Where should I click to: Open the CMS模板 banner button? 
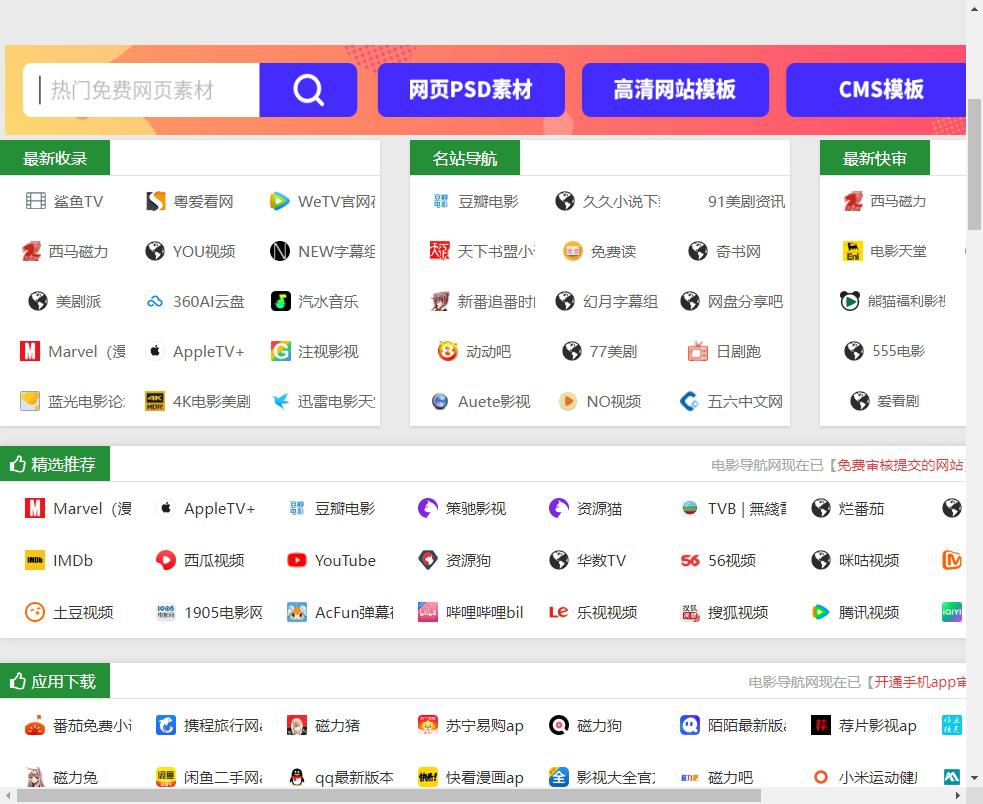(x=876, y=90)
